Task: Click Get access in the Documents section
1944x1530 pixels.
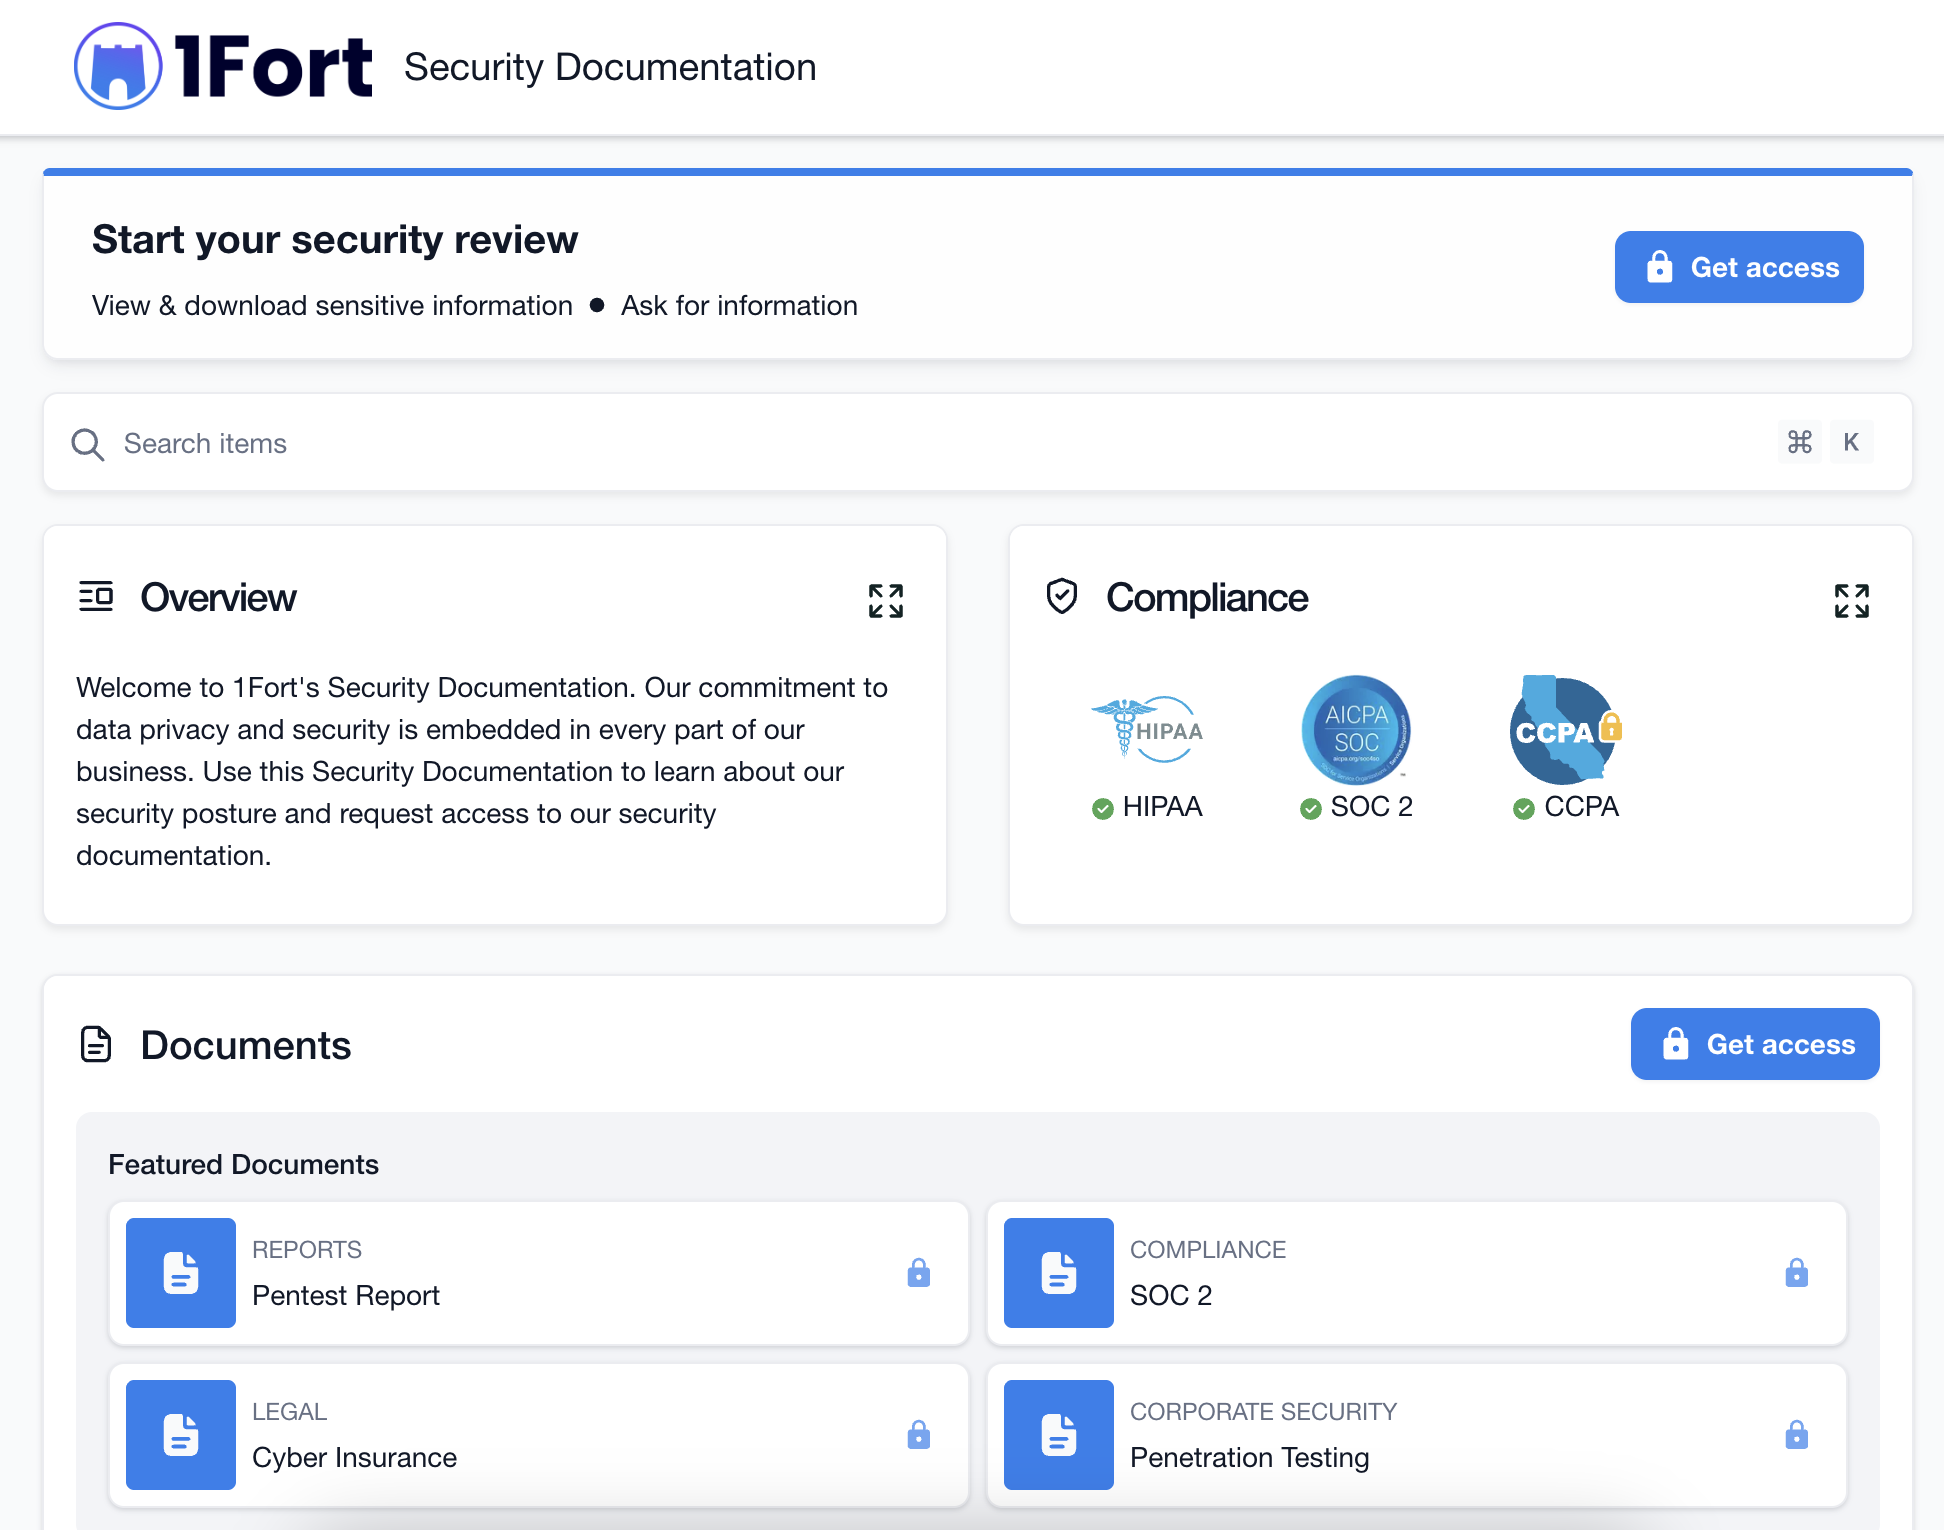Action: [x=1755, y=1044]
